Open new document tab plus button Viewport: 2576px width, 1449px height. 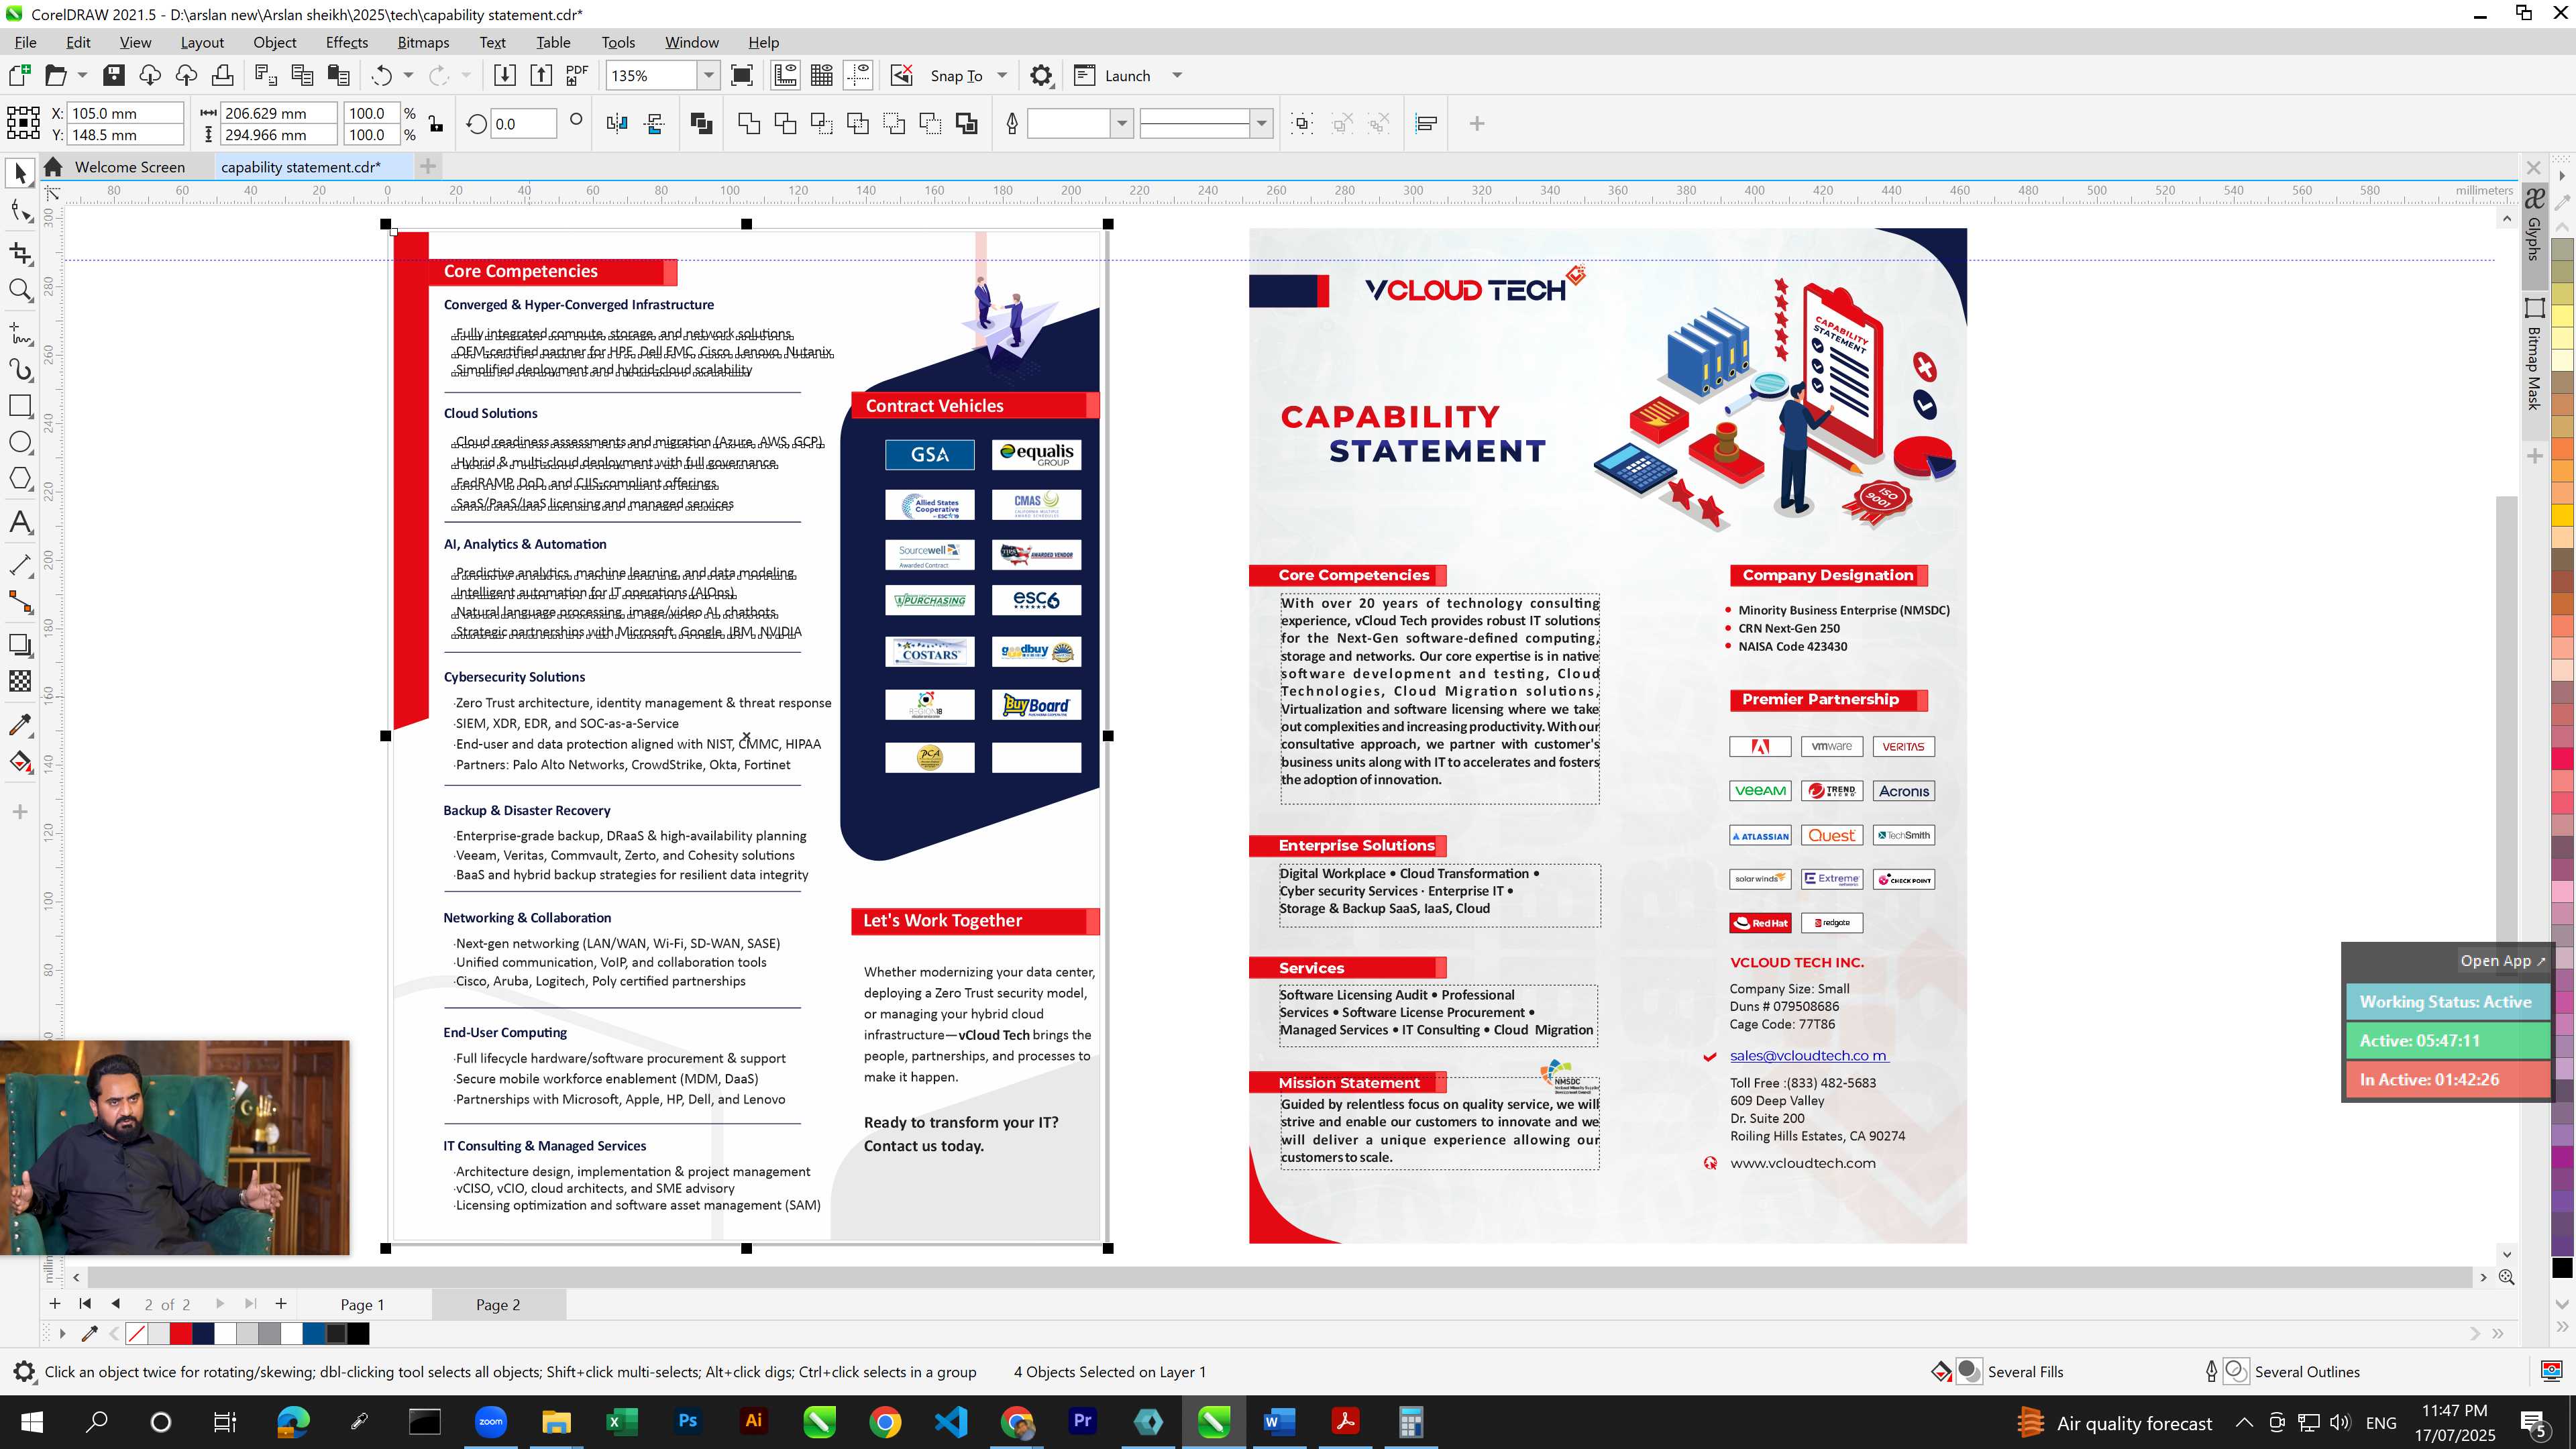pos(428,166)
